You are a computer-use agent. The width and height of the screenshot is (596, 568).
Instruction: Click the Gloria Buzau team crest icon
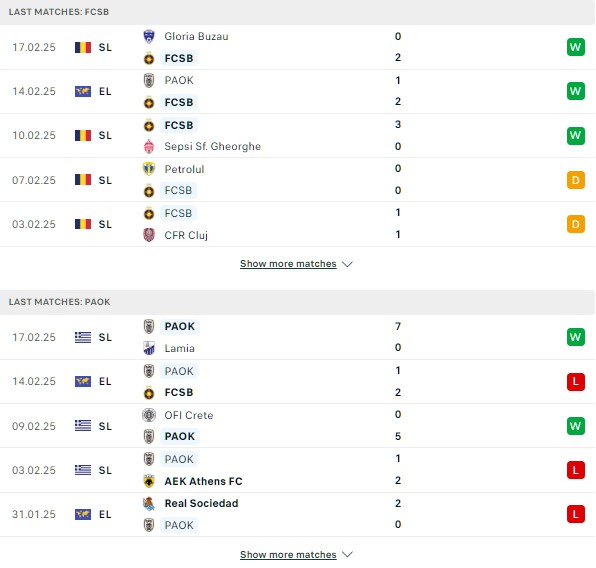(x=149, y=36)
